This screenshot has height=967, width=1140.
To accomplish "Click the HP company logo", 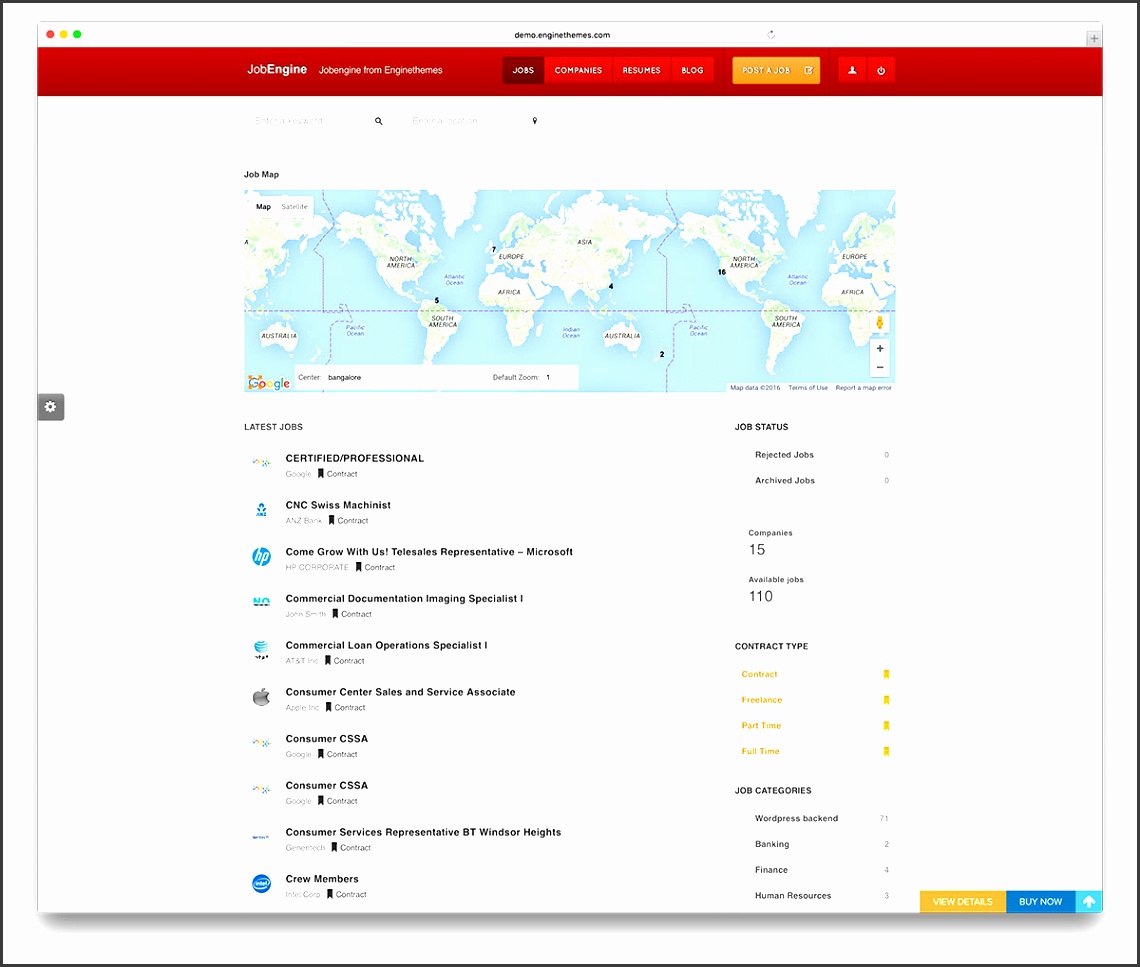I will point(261,557).
